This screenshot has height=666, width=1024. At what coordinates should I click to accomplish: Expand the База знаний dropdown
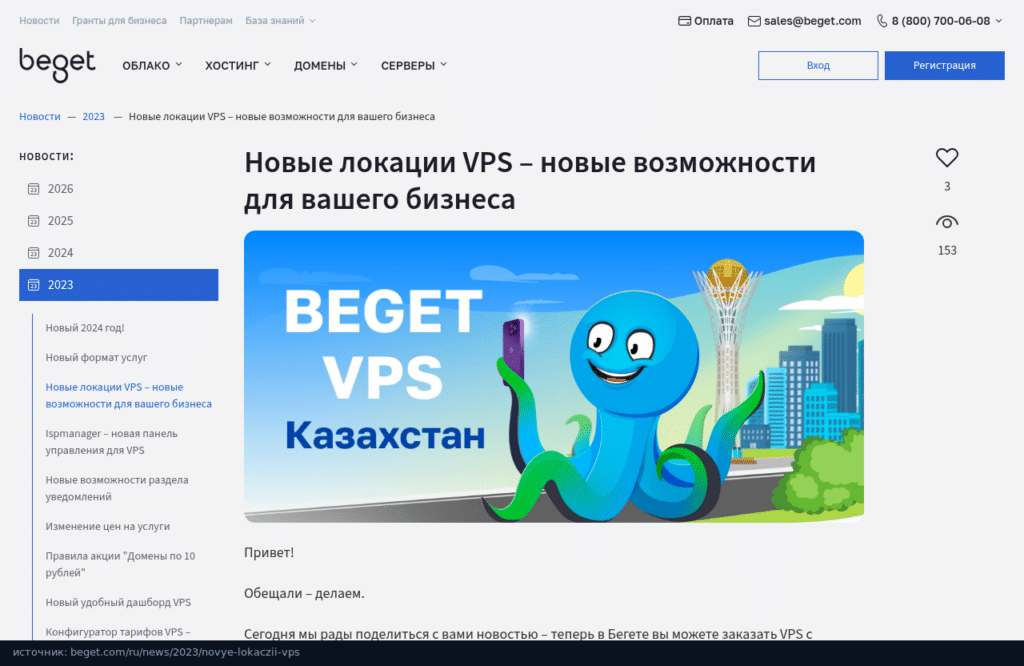coord(280,21)
